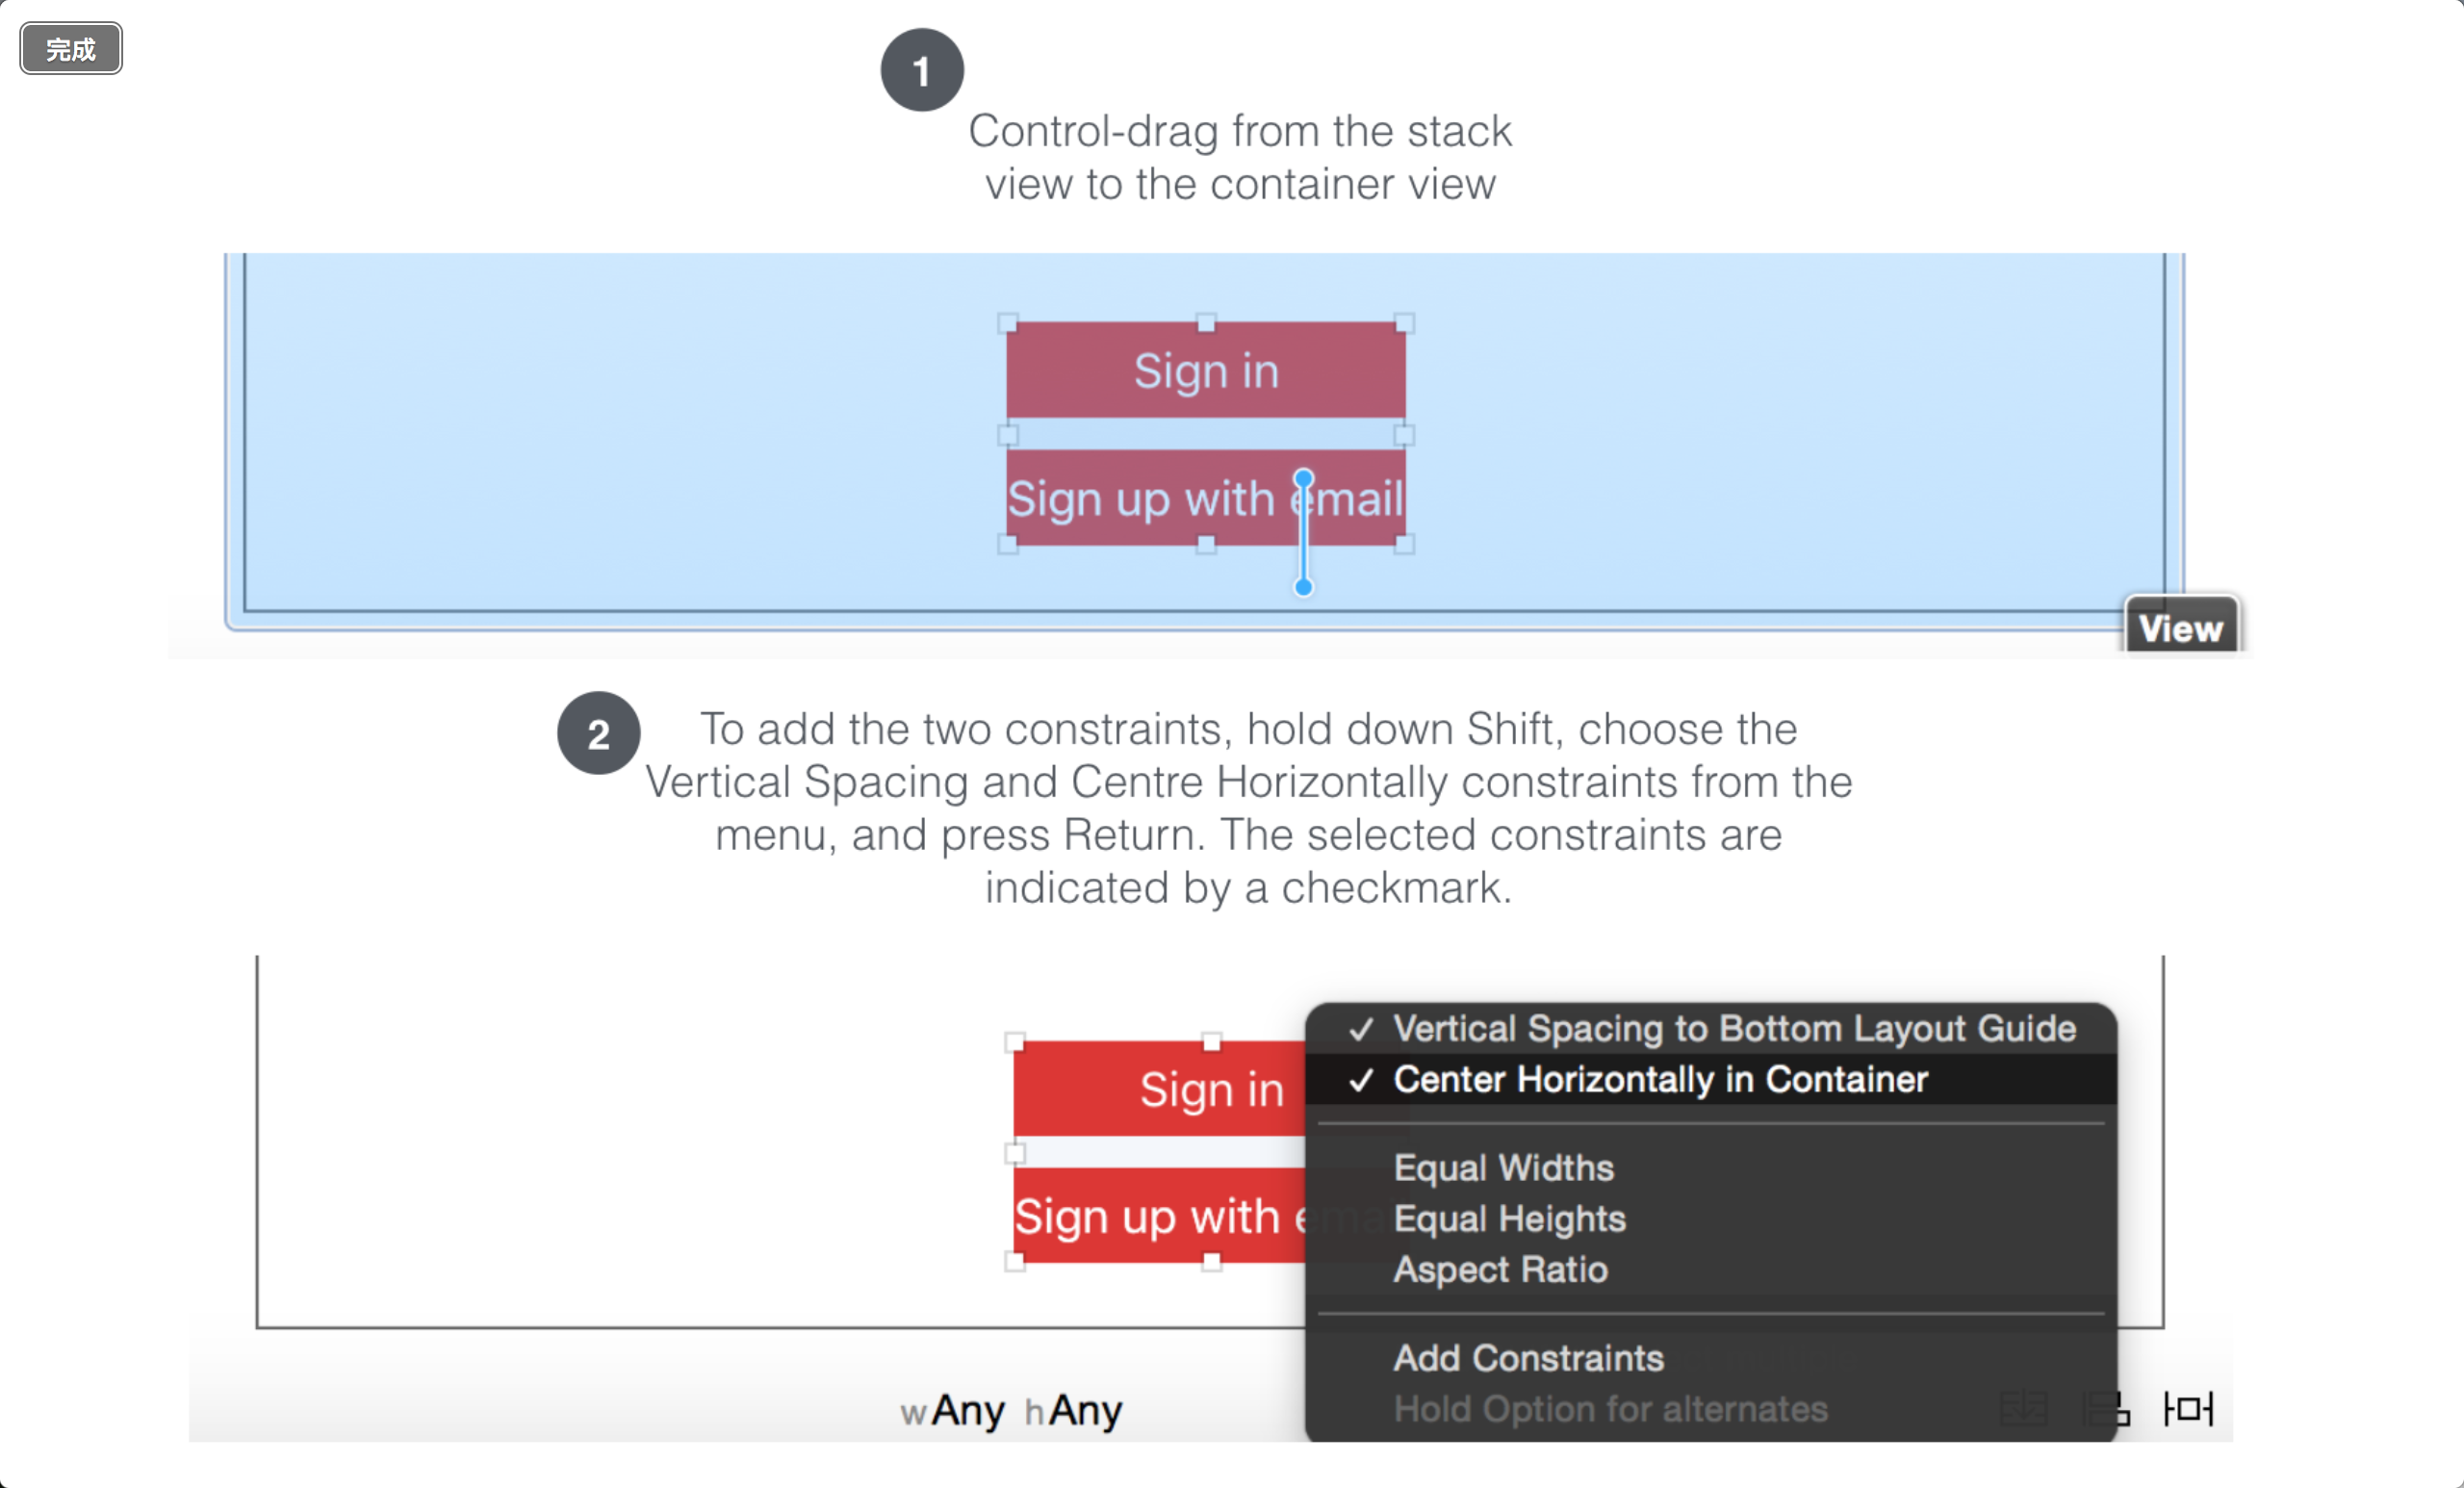Viewport: 2464px width, 1488px height.
Task: Uncheck Vertical Spacing to Bottom Layout Guide
Action: (x=1711, y=1028)
